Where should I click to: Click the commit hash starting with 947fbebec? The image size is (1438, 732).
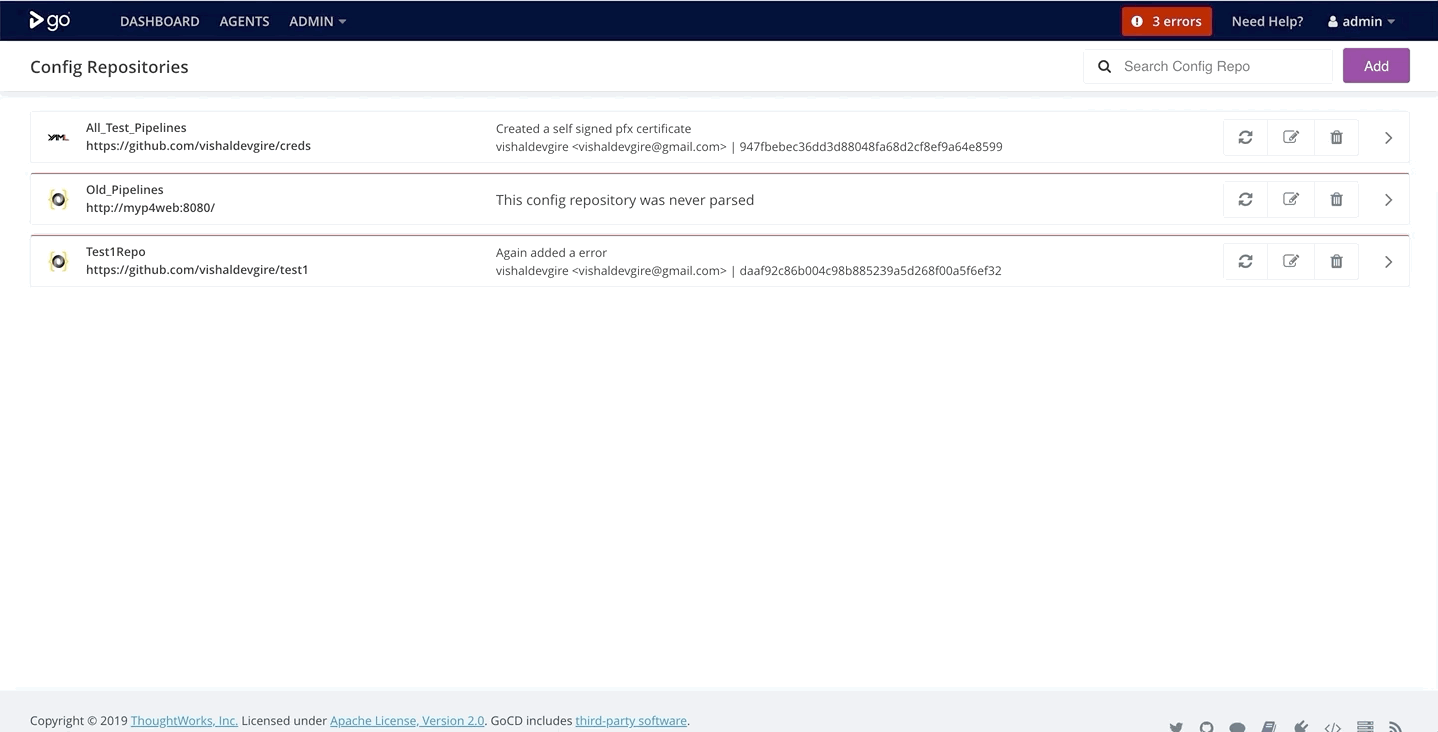coord(871,147)
